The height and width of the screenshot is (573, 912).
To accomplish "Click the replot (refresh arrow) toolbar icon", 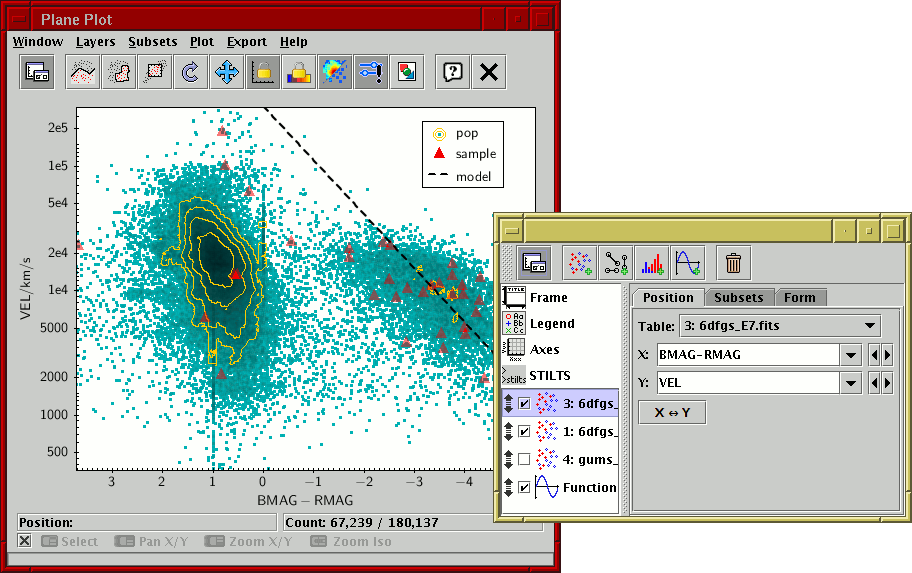I will [x=189, y=72].
